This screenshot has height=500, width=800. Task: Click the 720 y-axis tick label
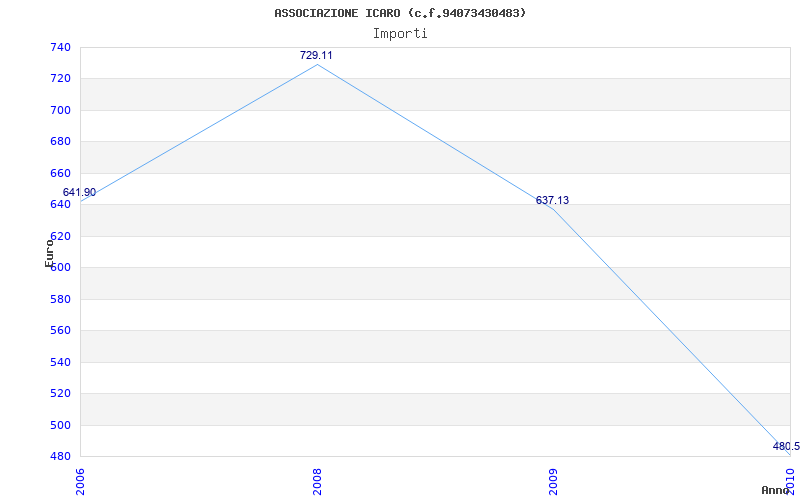(x=61, y=79)
